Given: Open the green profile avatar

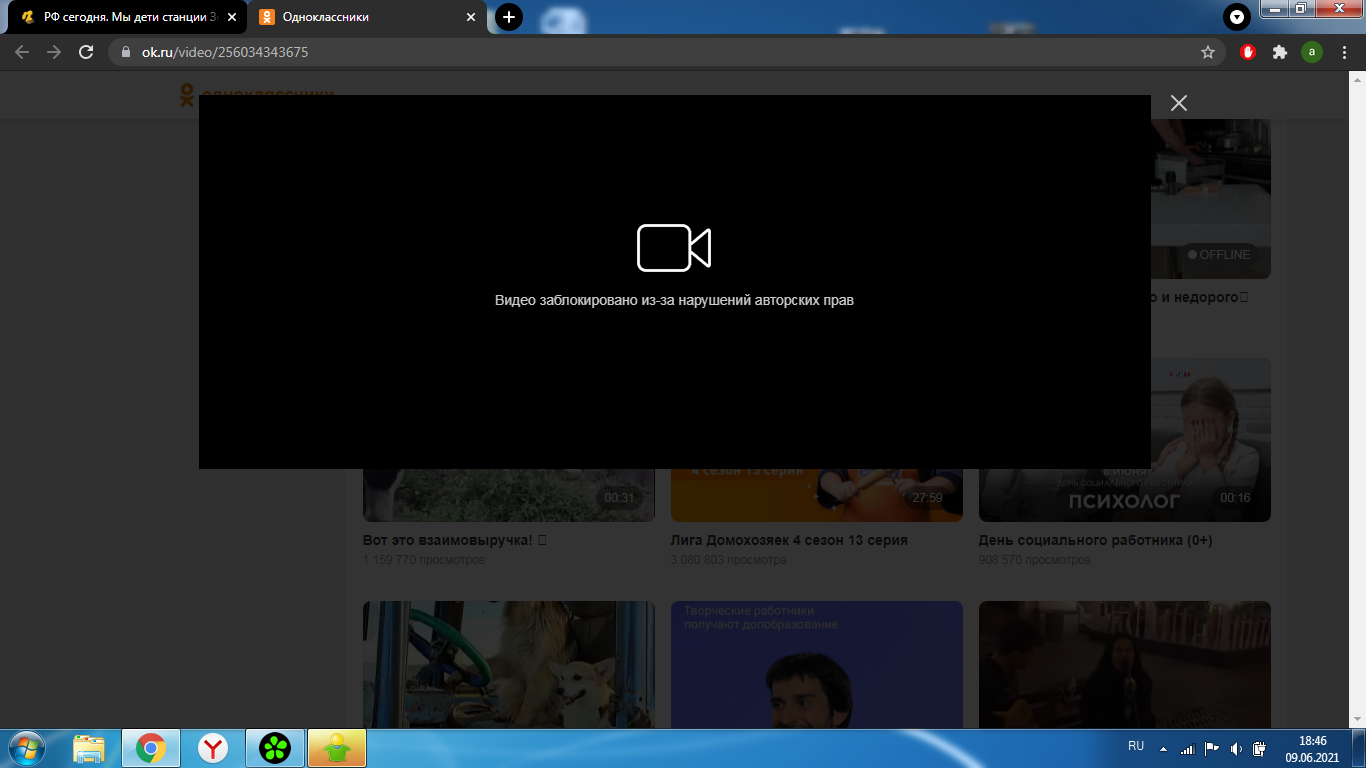Looking at the screenshot, I should point(1311,52).
